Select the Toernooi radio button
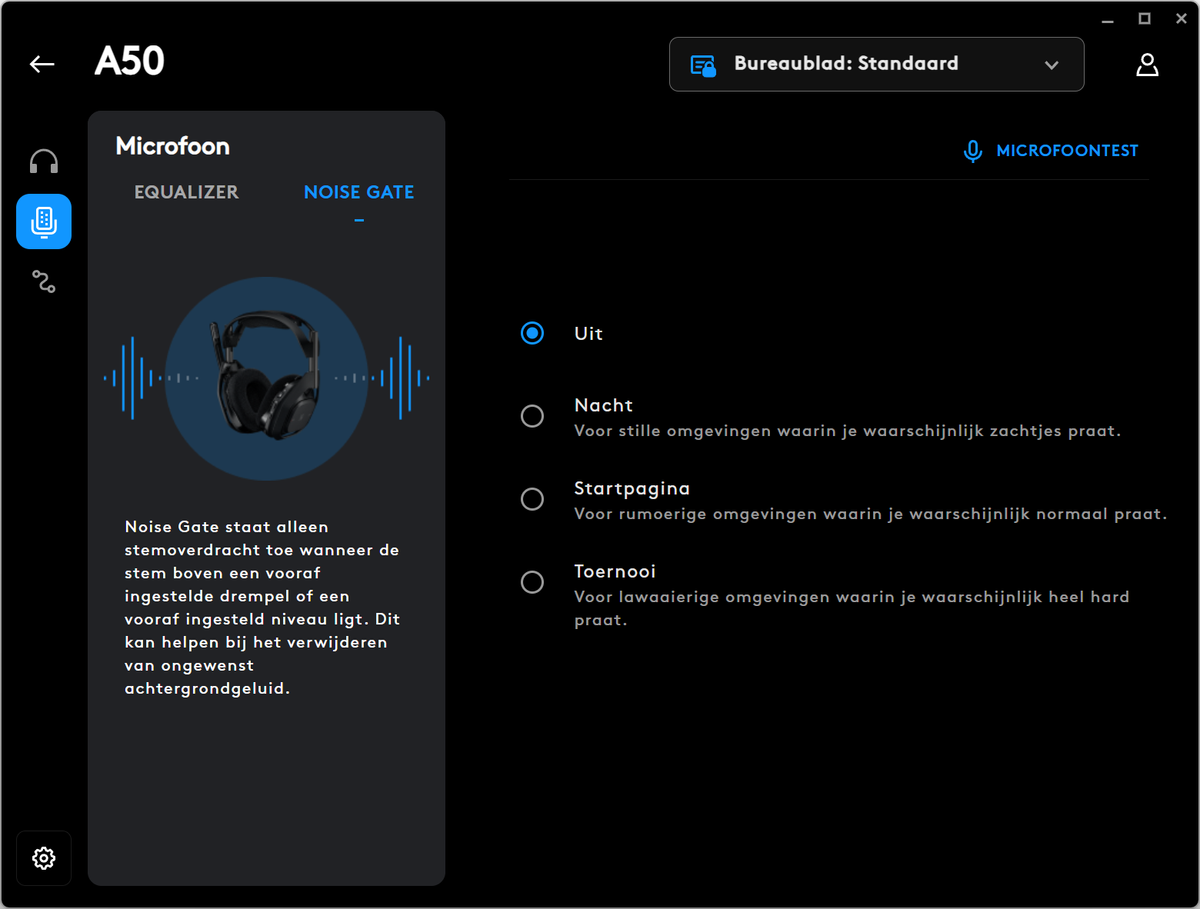Image resolution: width=1200 pixels, height=909 pixels. coord(532,582)
